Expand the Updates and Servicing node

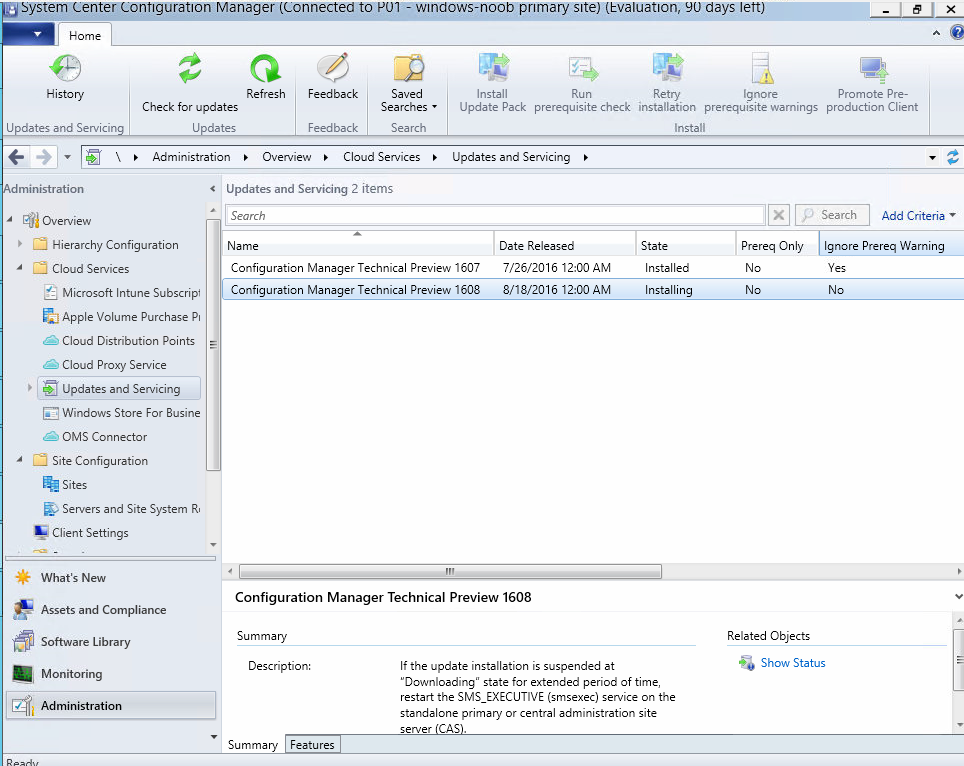30,388
